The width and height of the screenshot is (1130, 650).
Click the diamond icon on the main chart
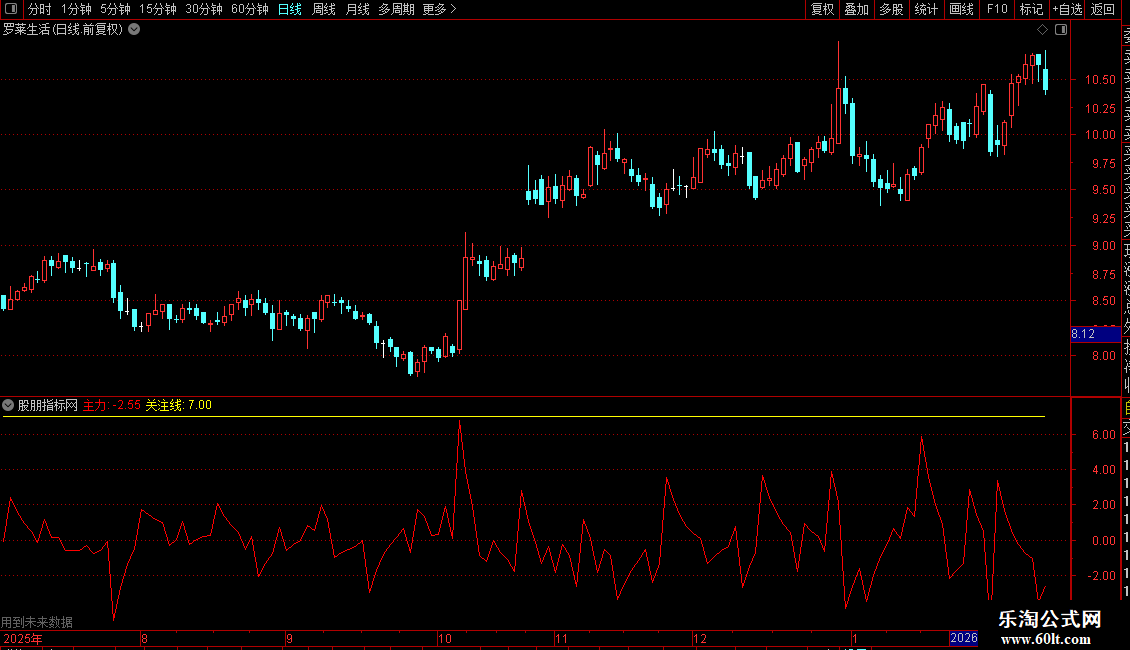[x=1042, y=30]
